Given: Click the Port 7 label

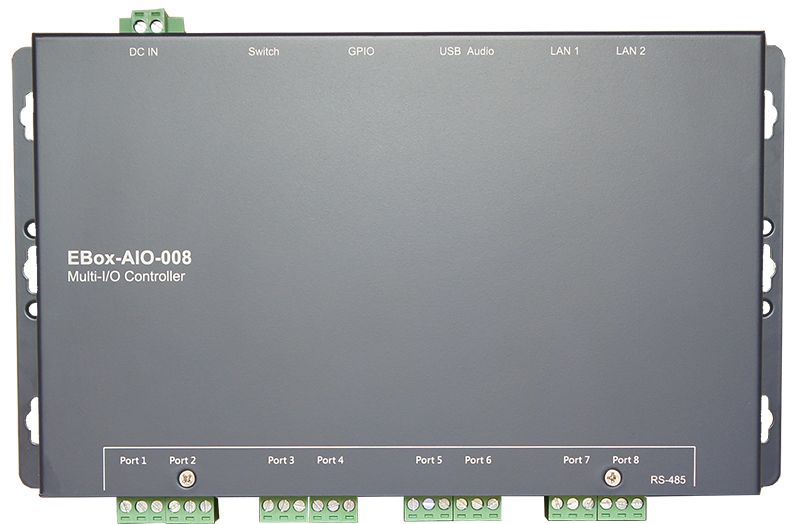Looking at the screenshot, I should click(x=577, y=460).
